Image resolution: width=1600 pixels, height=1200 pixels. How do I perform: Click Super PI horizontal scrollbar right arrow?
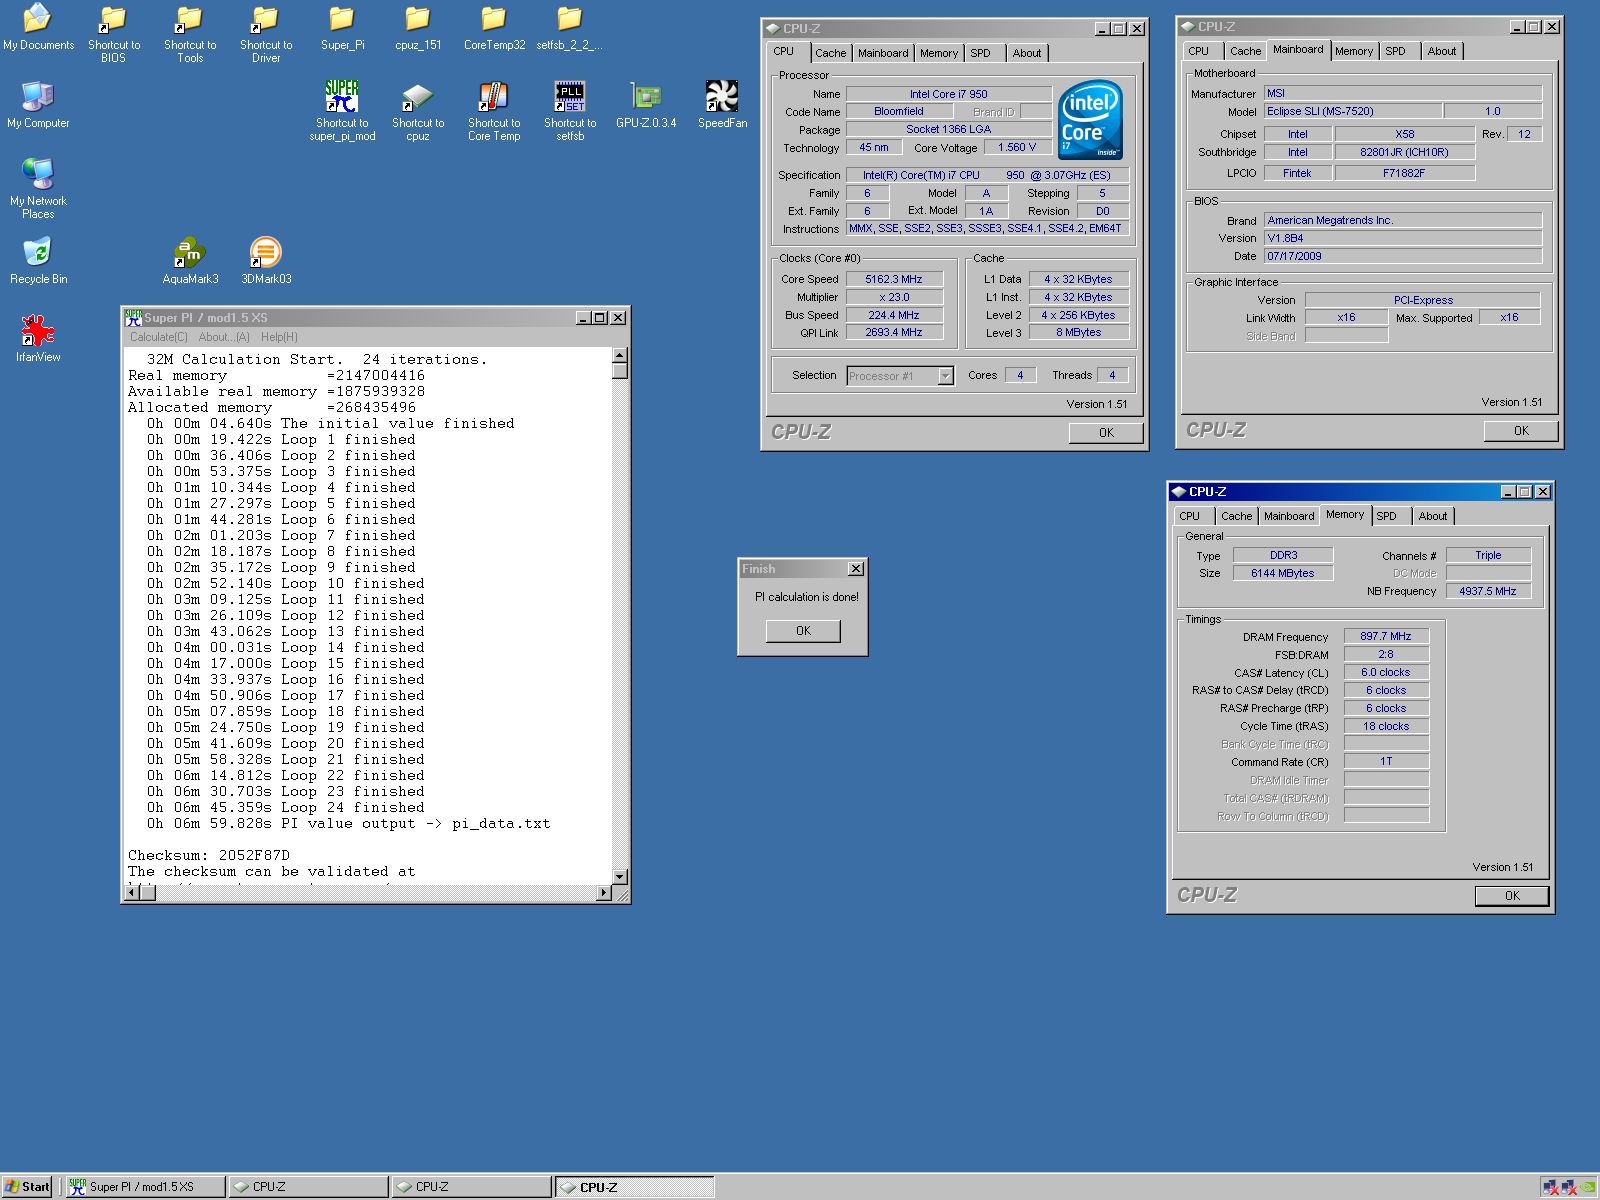[603, 893]
